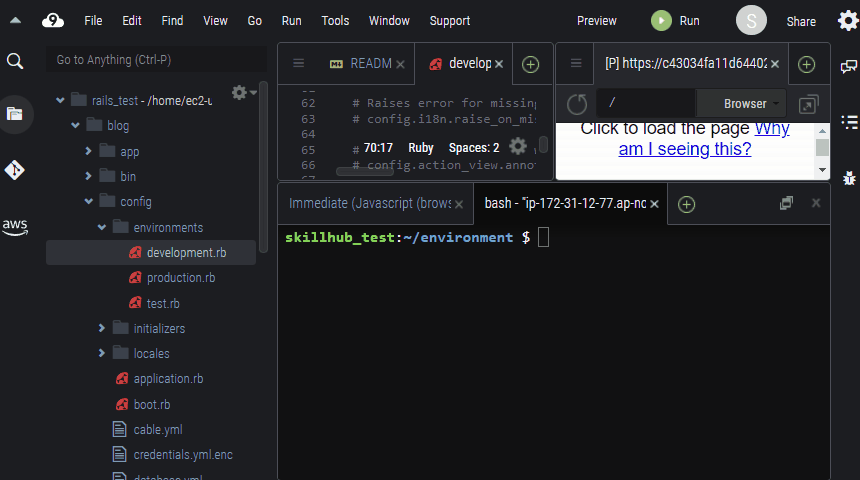Open the user avatar S
Image resolution: width=860 pixels, height=480 pixels.
pos(751,21)
